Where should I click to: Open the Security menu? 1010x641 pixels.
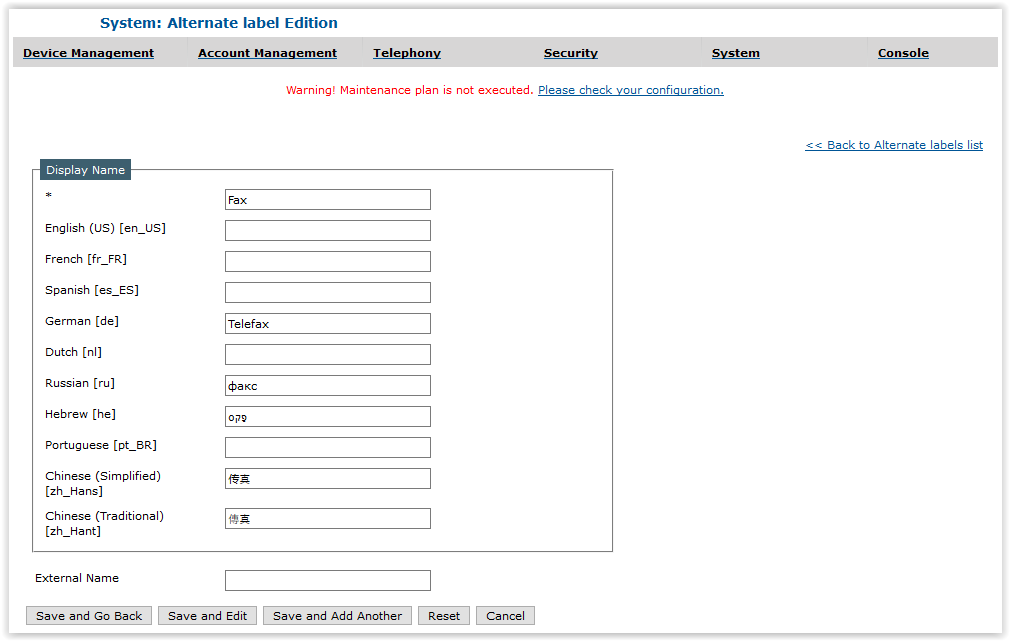[571, 53]
